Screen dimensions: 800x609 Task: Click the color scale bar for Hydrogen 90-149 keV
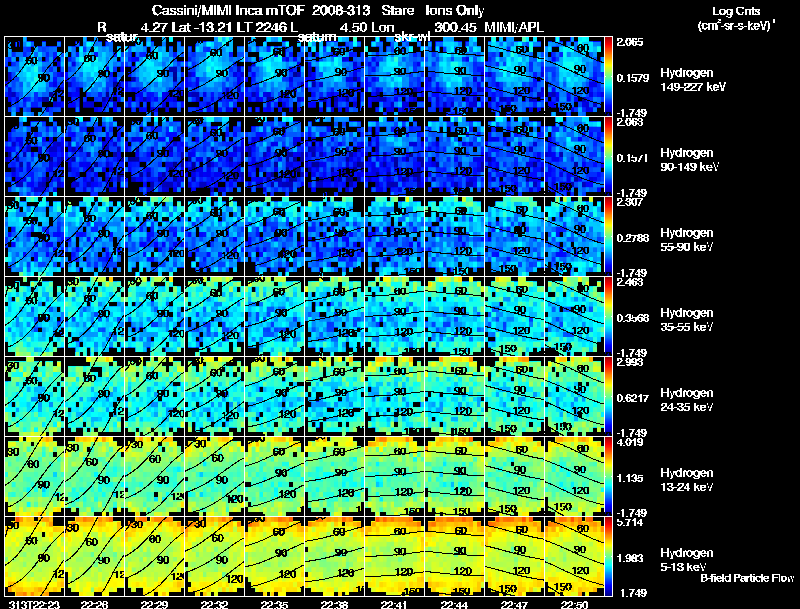pos(608,156)
